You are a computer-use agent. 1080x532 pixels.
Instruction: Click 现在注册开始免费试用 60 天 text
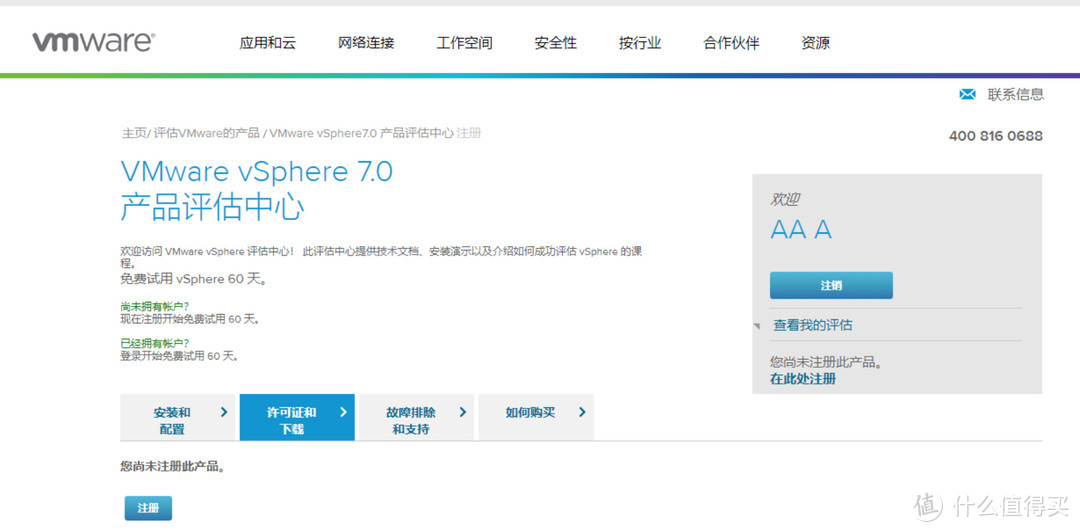tap(189, 319)
